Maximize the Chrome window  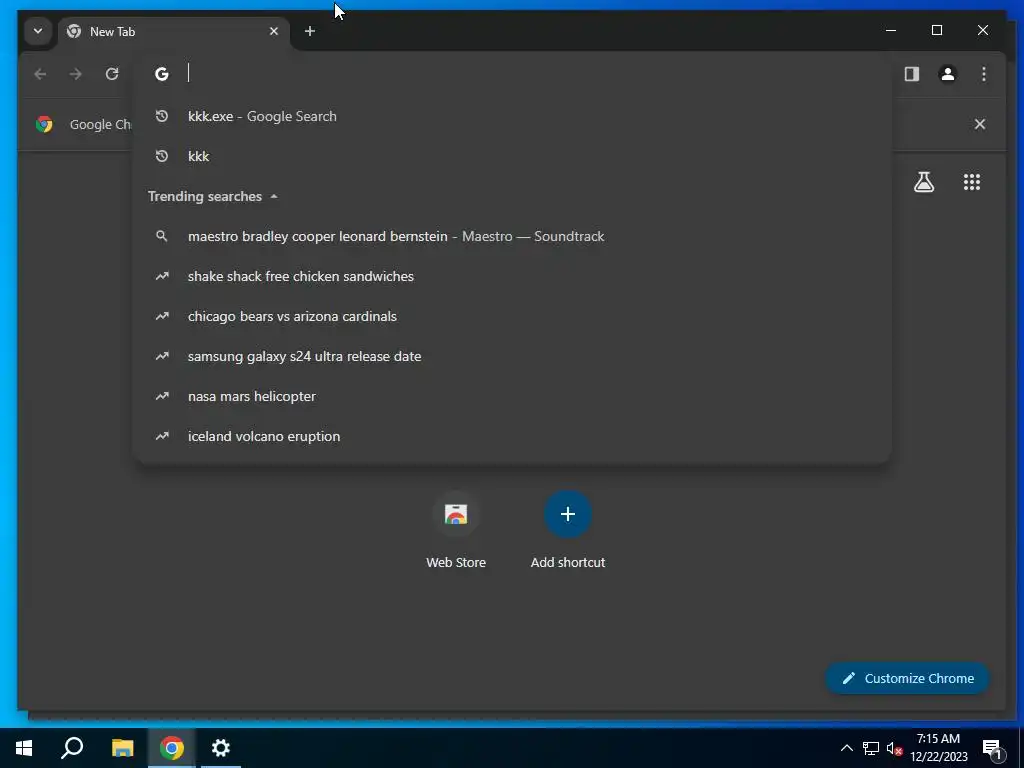[936, 30]
